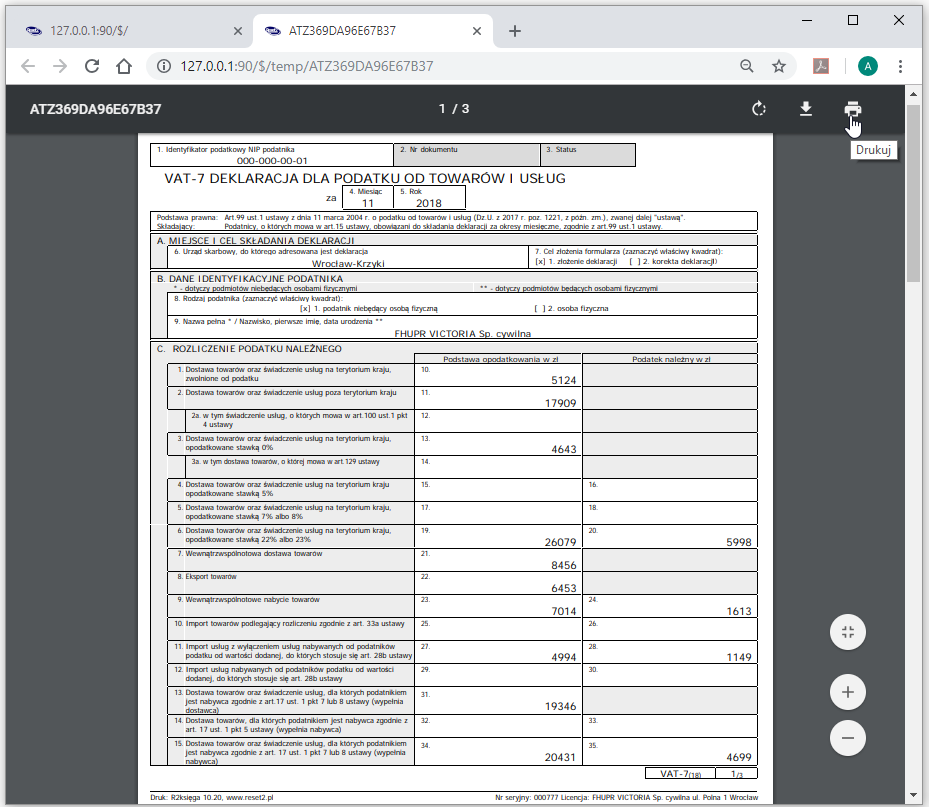
Task: Click the value 8456 in field 21
Action: [x=563, y=566]
